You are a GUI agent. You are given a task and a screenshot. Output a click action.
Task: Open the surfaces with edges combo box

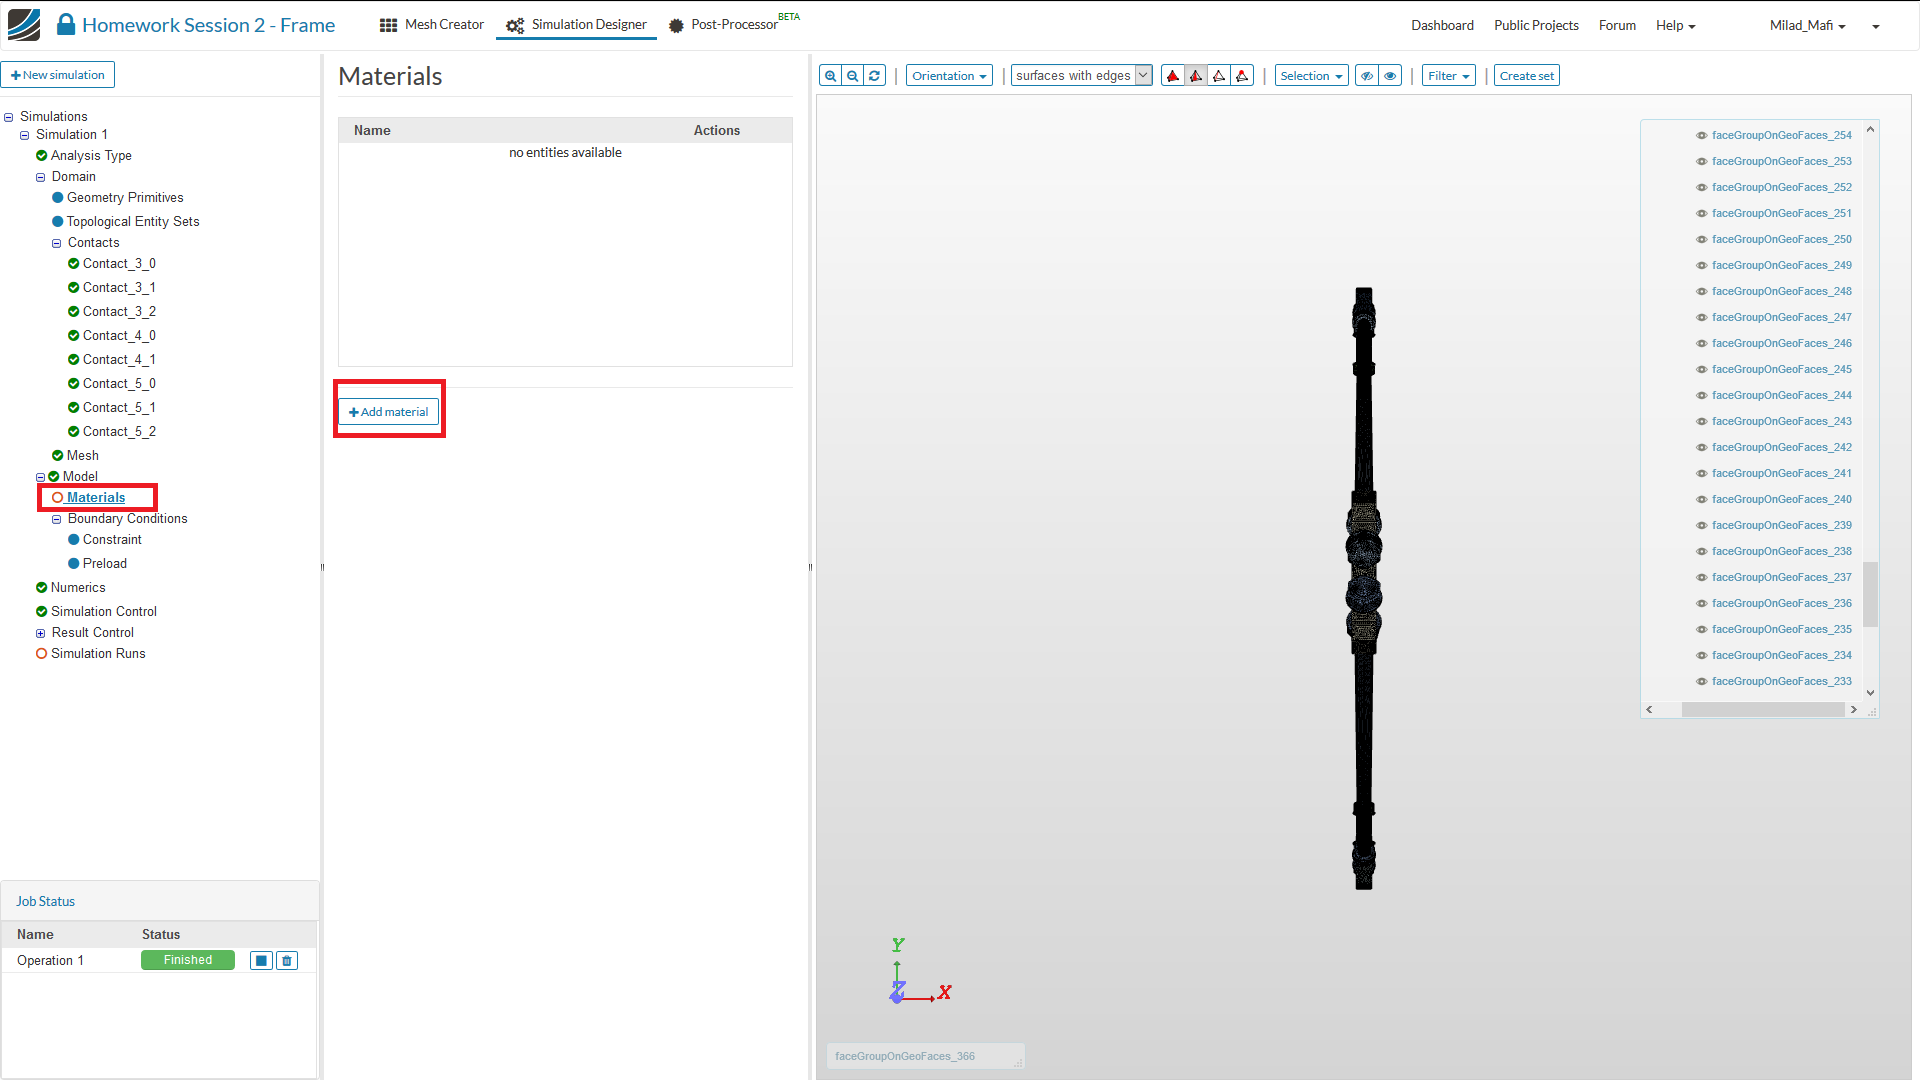click(1081, 76)
